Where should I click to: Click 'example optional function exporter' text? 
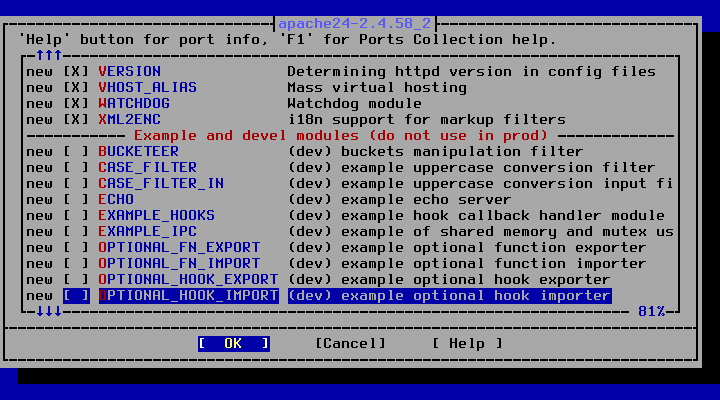click(494, 248)
